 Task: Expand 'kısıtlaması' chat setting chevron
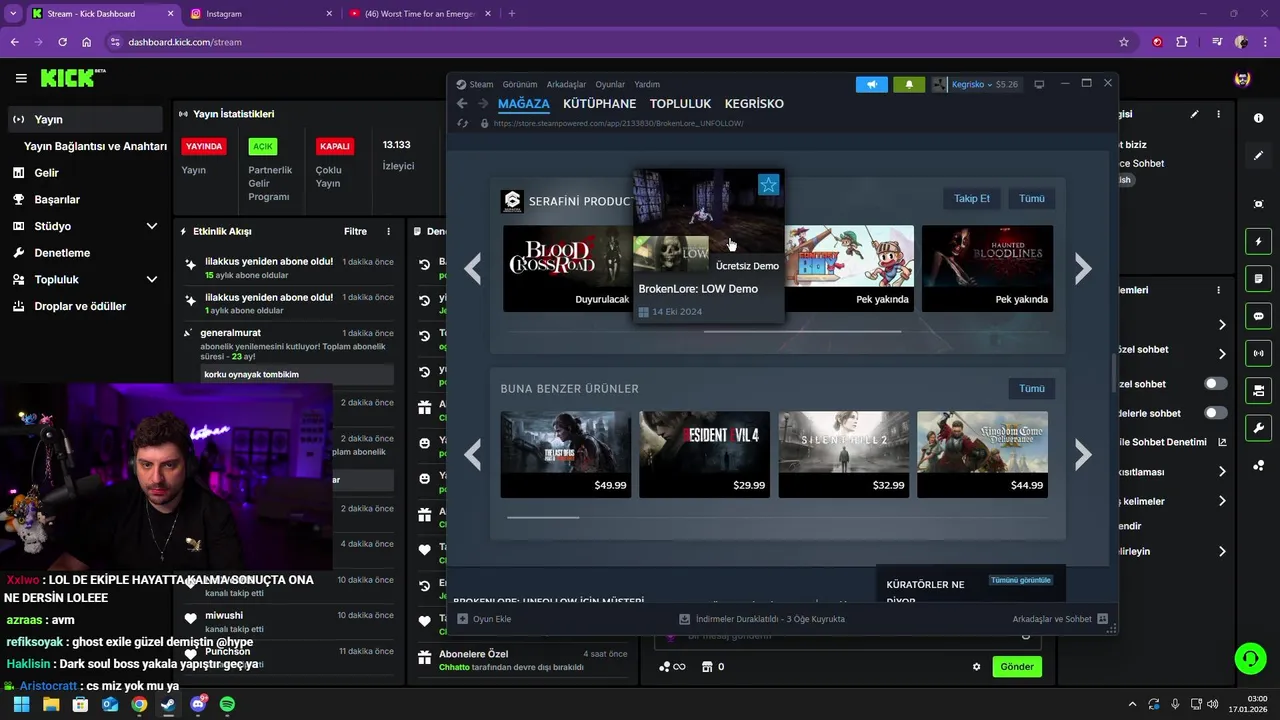click(x=1222, y=471)
